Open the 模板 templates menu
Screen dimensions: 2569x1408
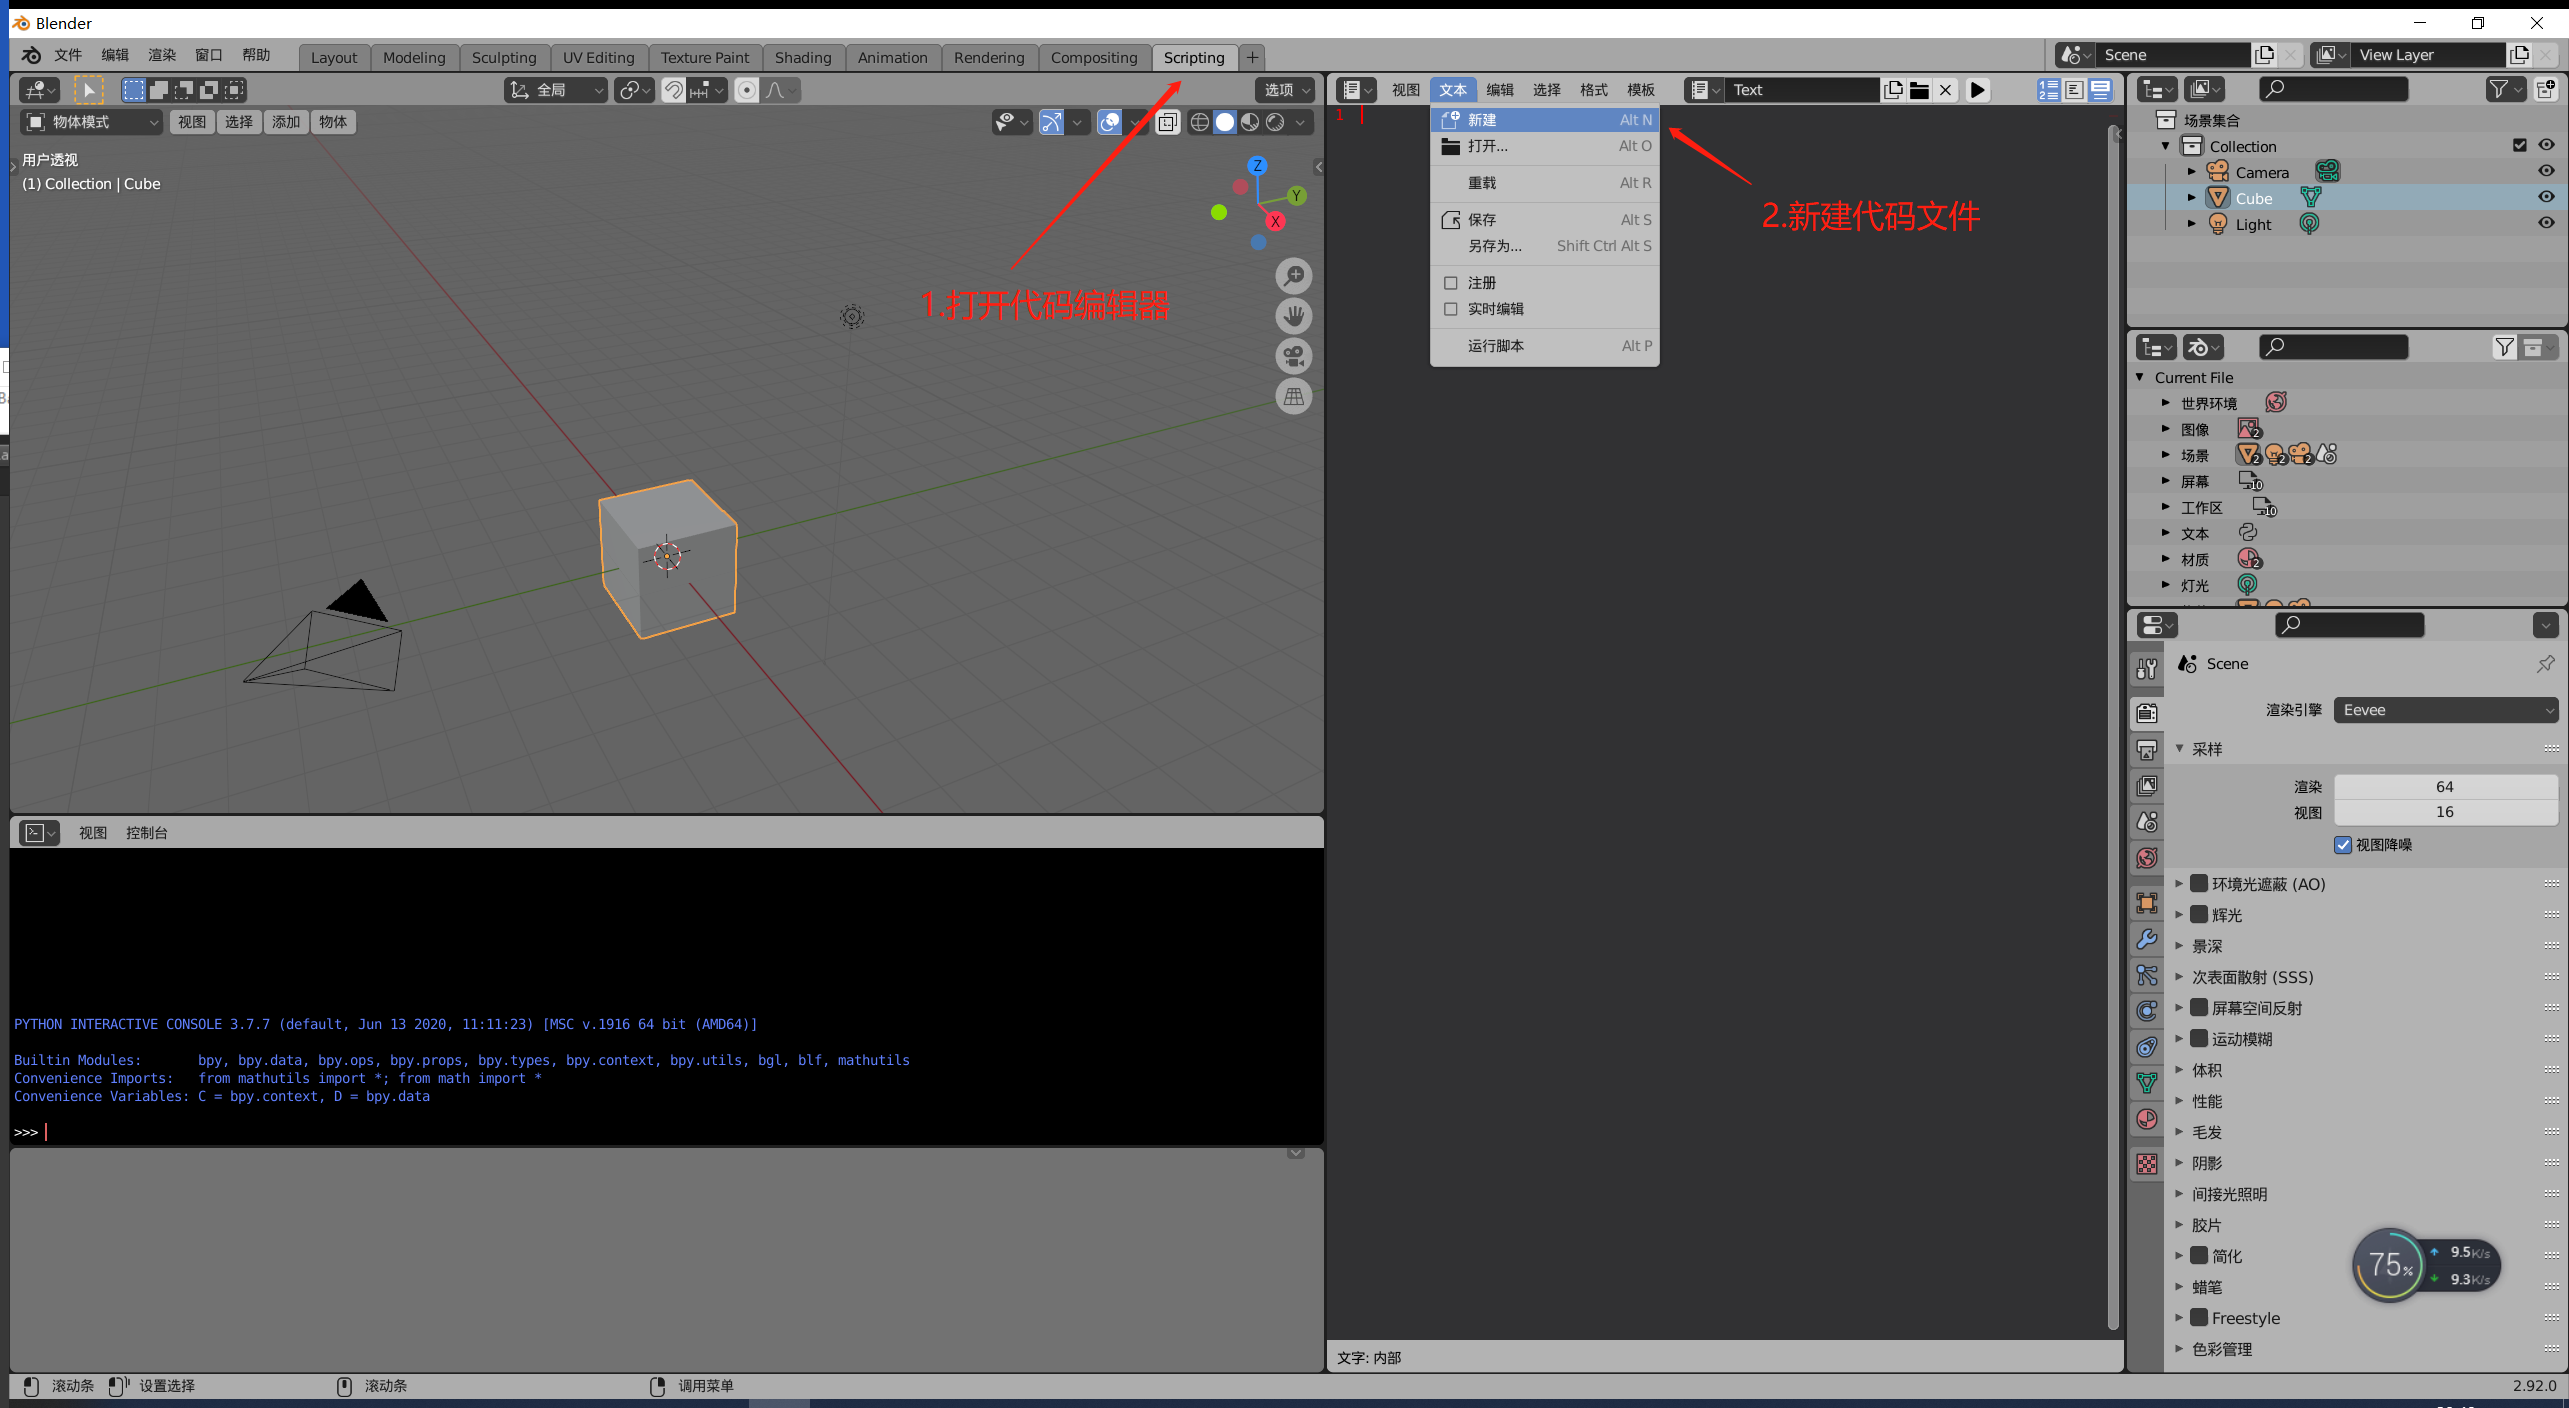[x=1641, y=90]
